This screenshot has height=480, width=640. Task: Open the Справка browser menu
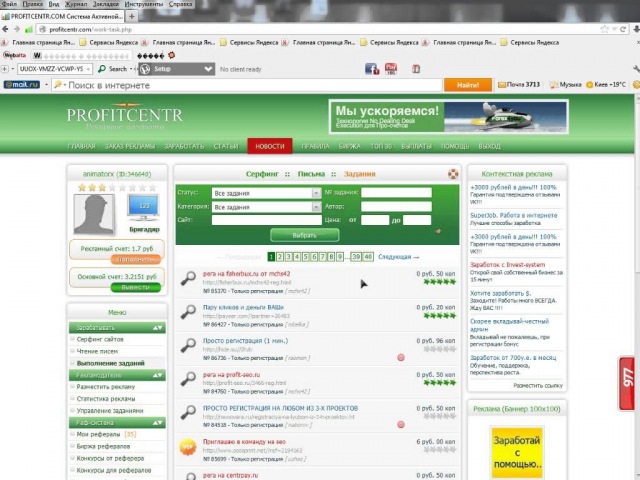(x=180, y=4)
